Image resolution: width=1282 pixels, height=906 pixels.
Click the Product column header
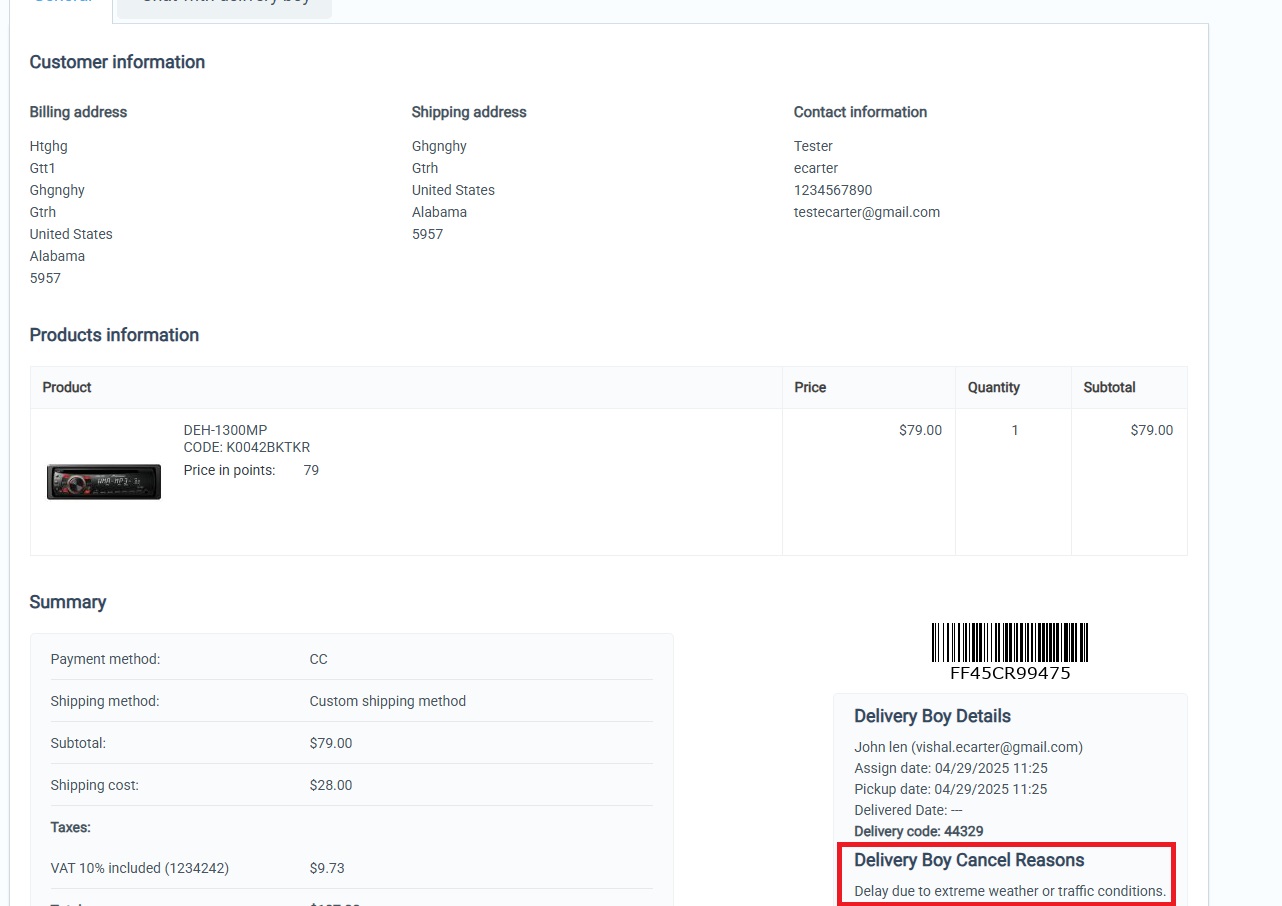point(67,387)
